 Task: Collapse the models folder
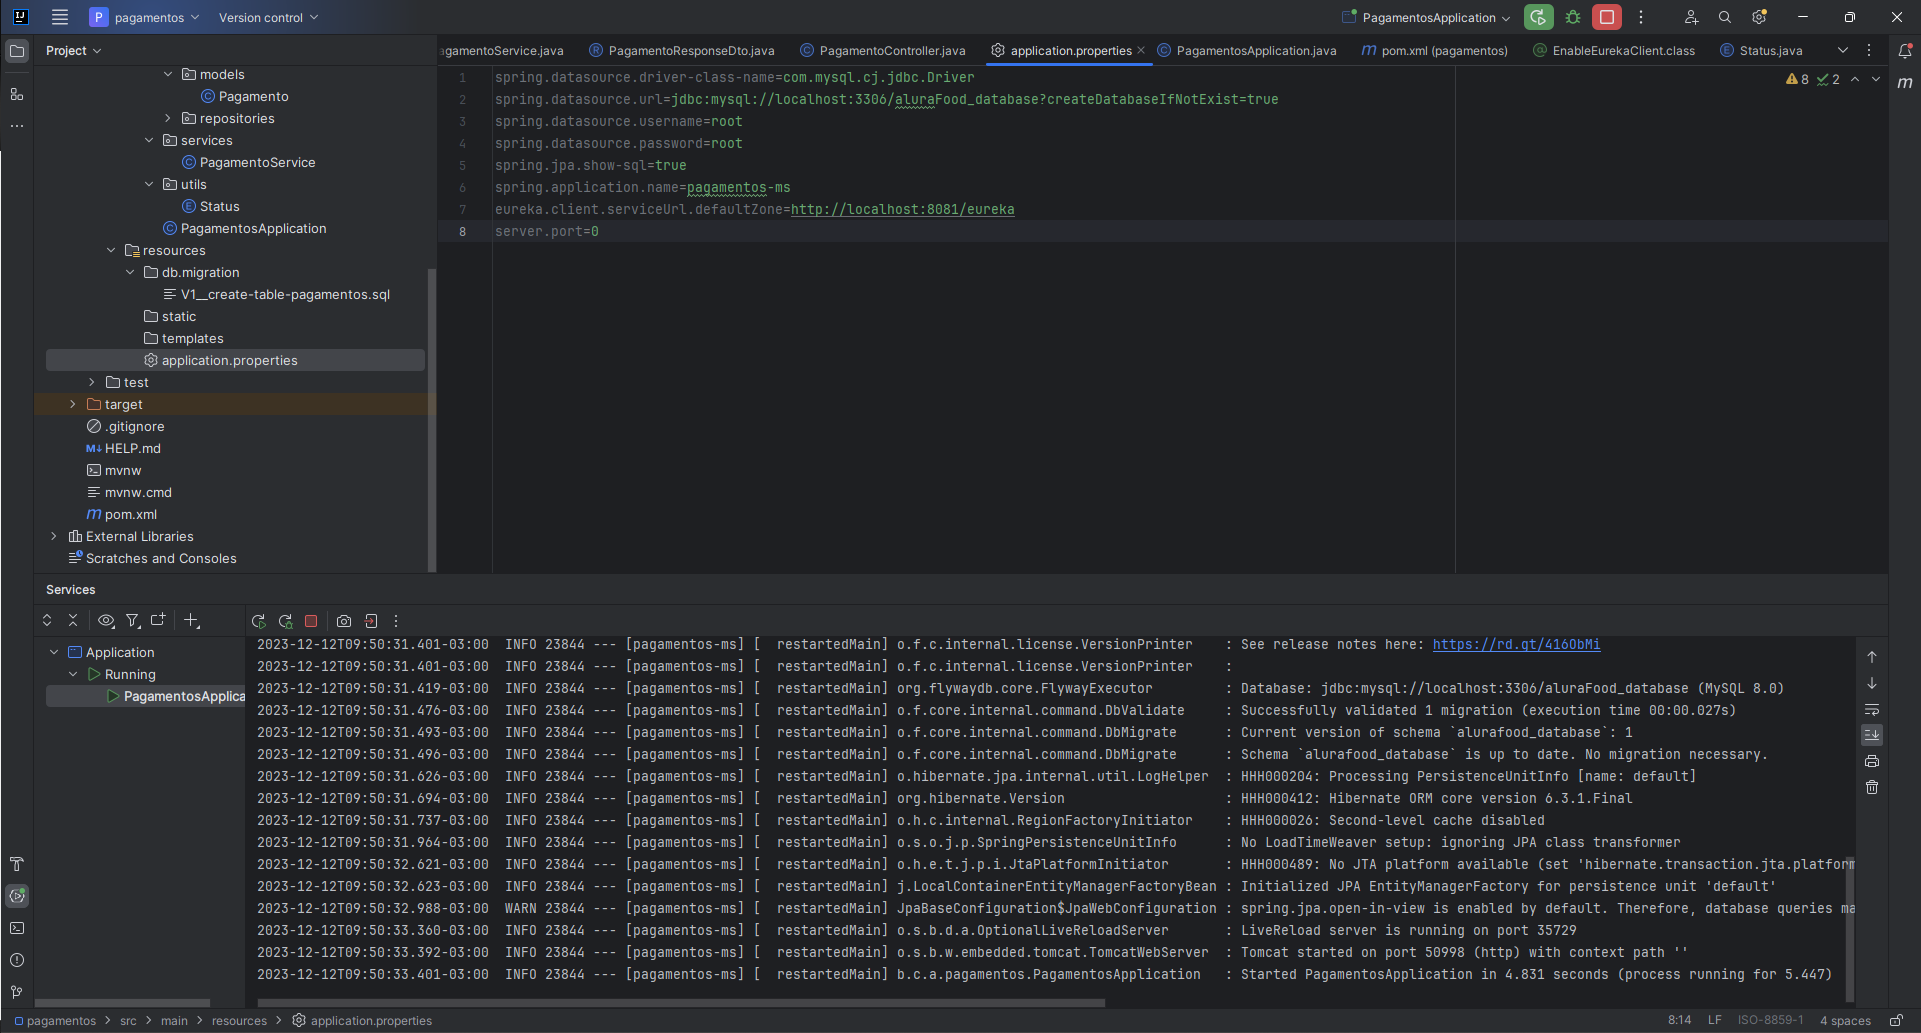tap(168, 74)
